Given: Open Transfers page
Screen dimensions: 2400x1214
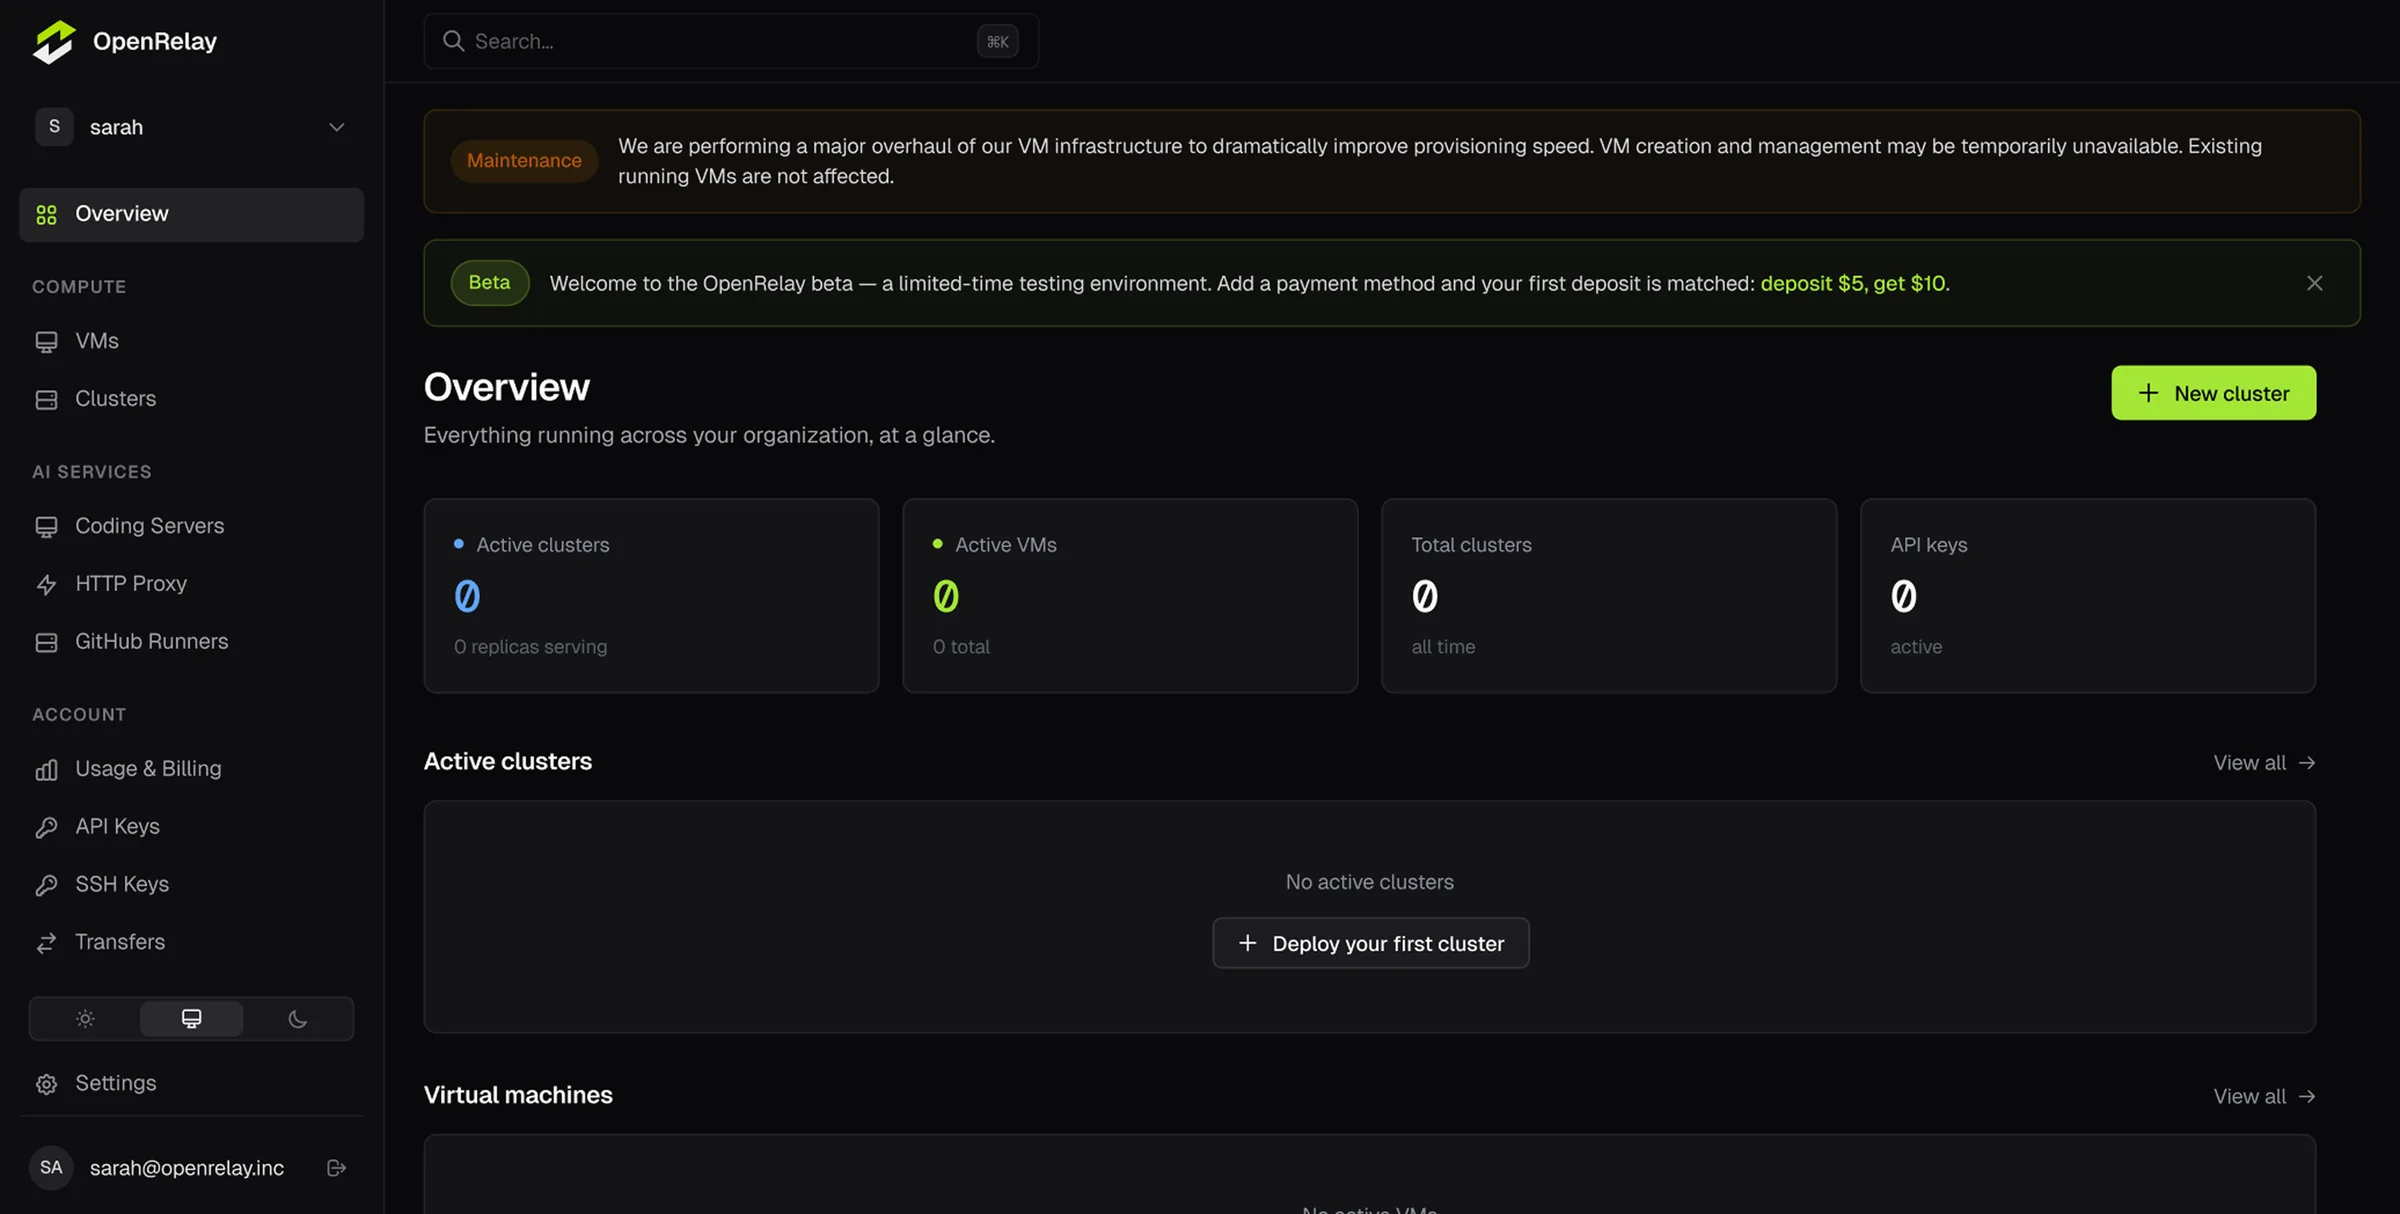Looking at the screenshot, I should 191,943.
